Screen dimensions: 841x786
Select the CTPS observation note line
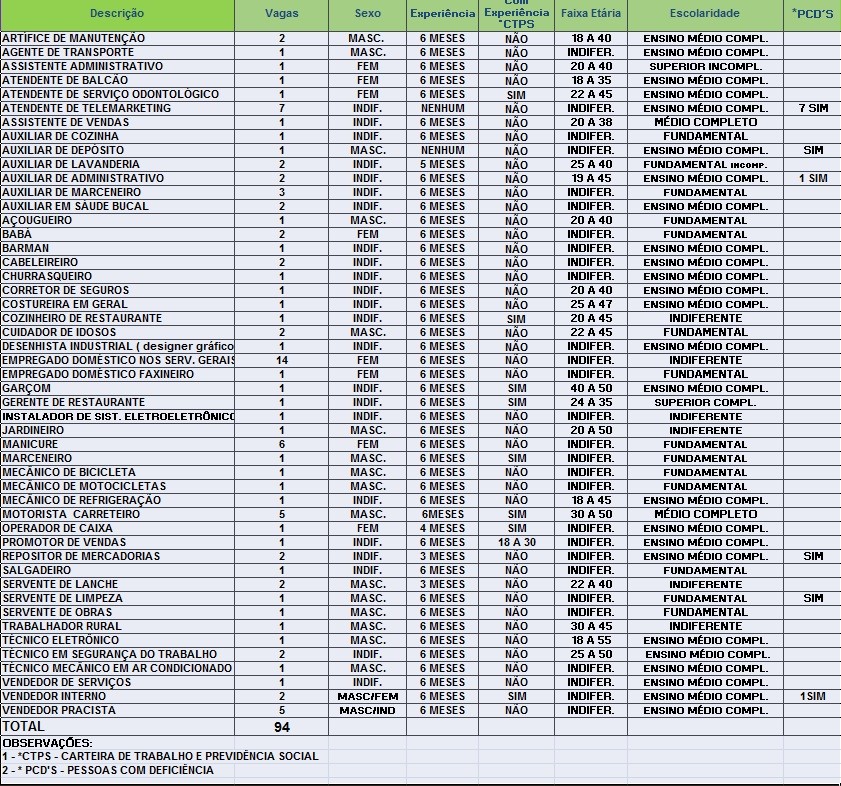(x=160, y=756)
